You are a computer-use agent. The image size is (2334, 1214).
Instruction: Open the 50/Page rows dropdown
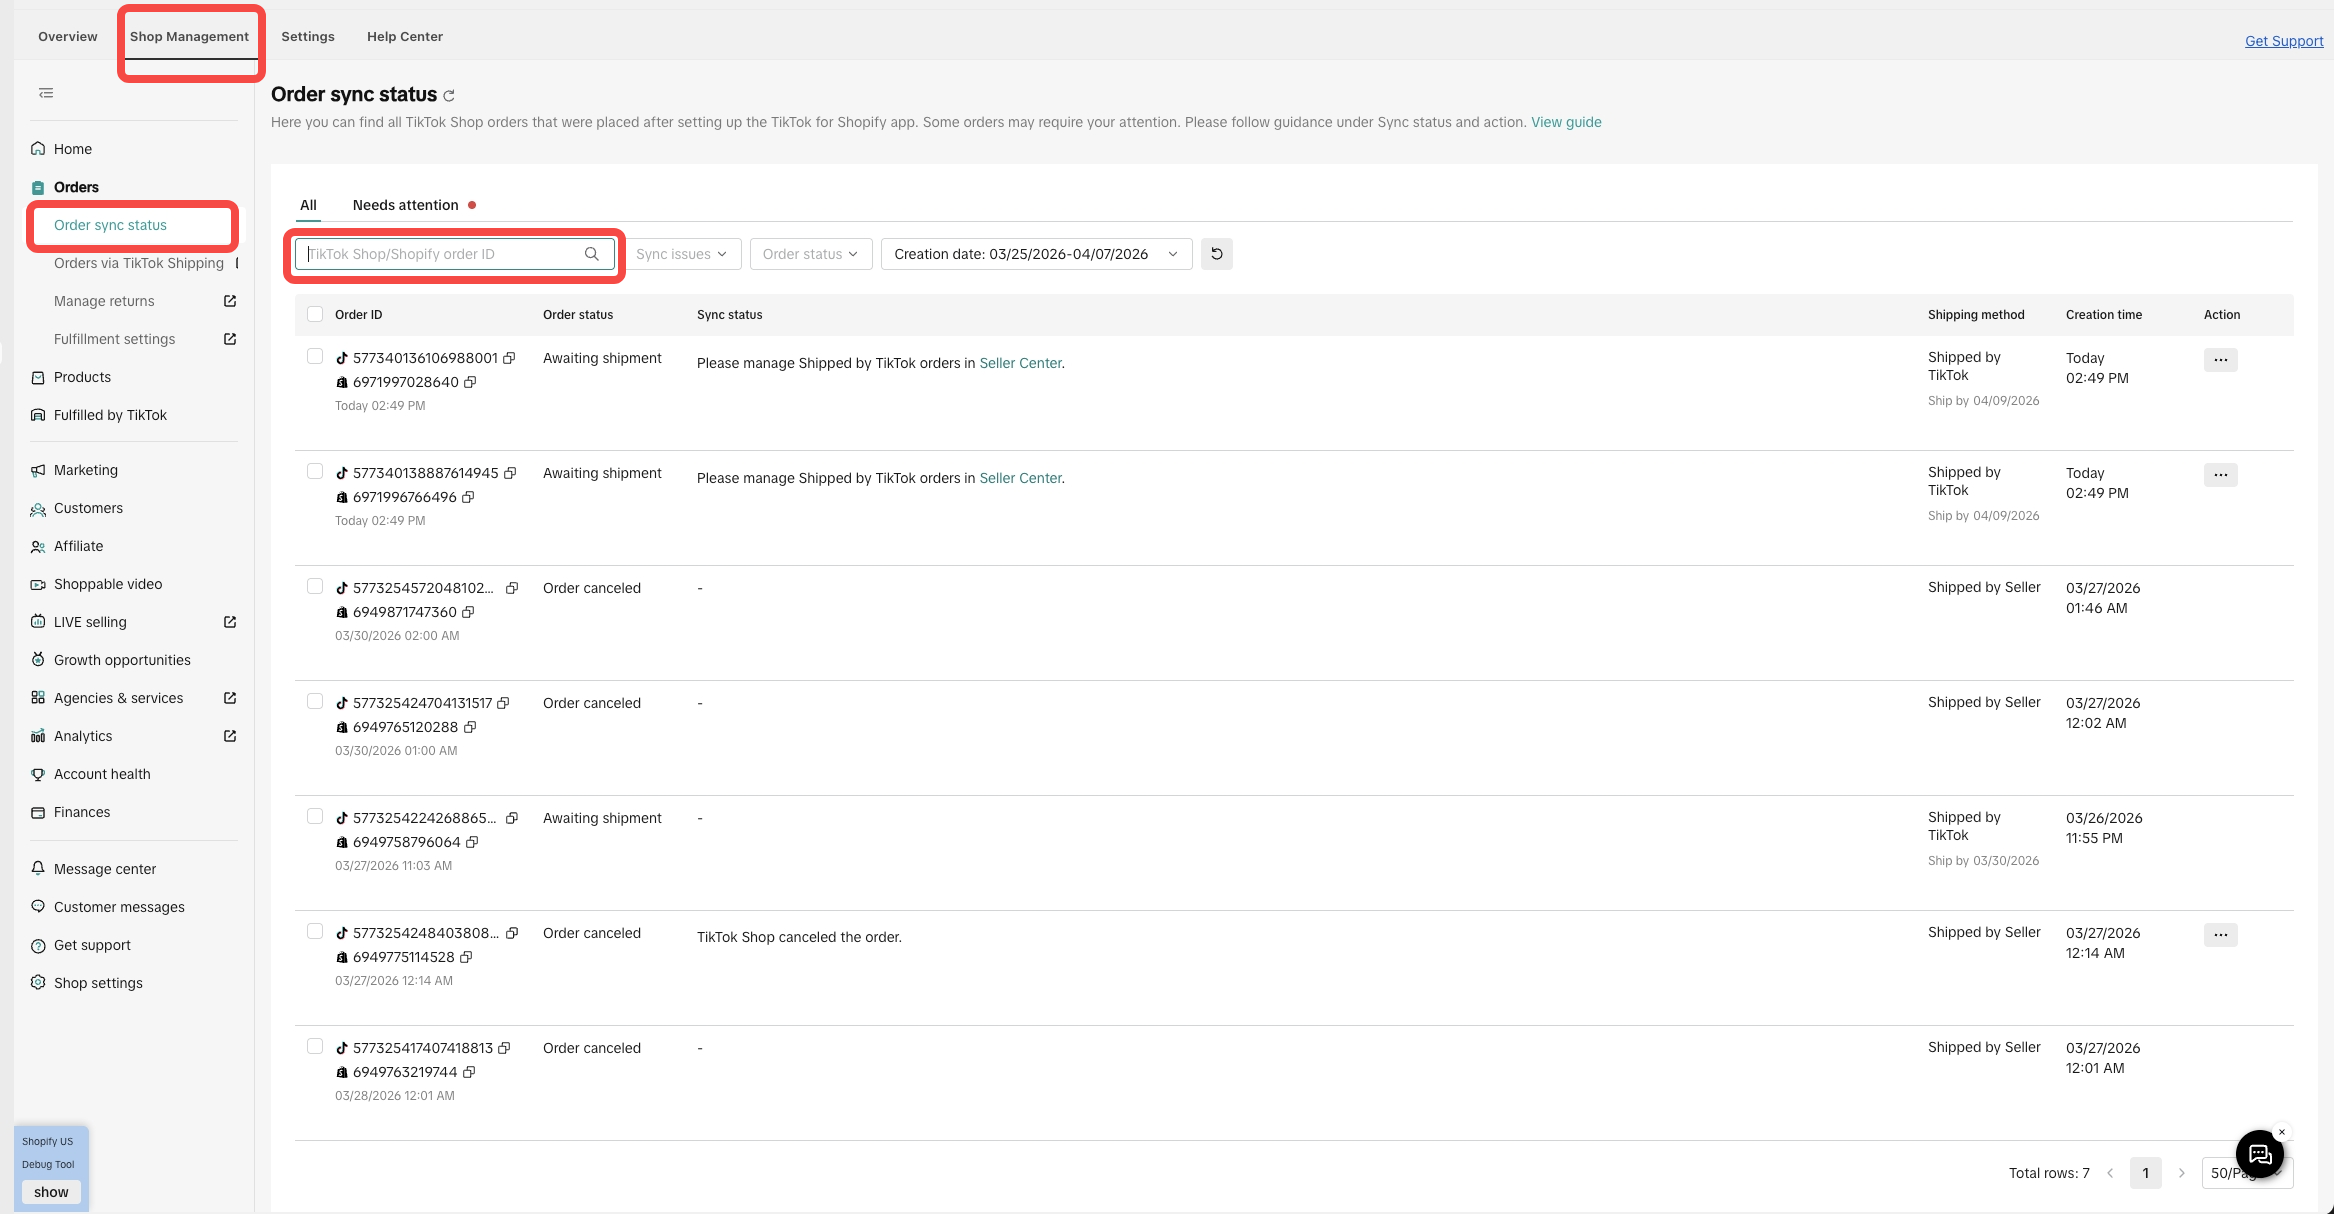tap(2247, 1173)
